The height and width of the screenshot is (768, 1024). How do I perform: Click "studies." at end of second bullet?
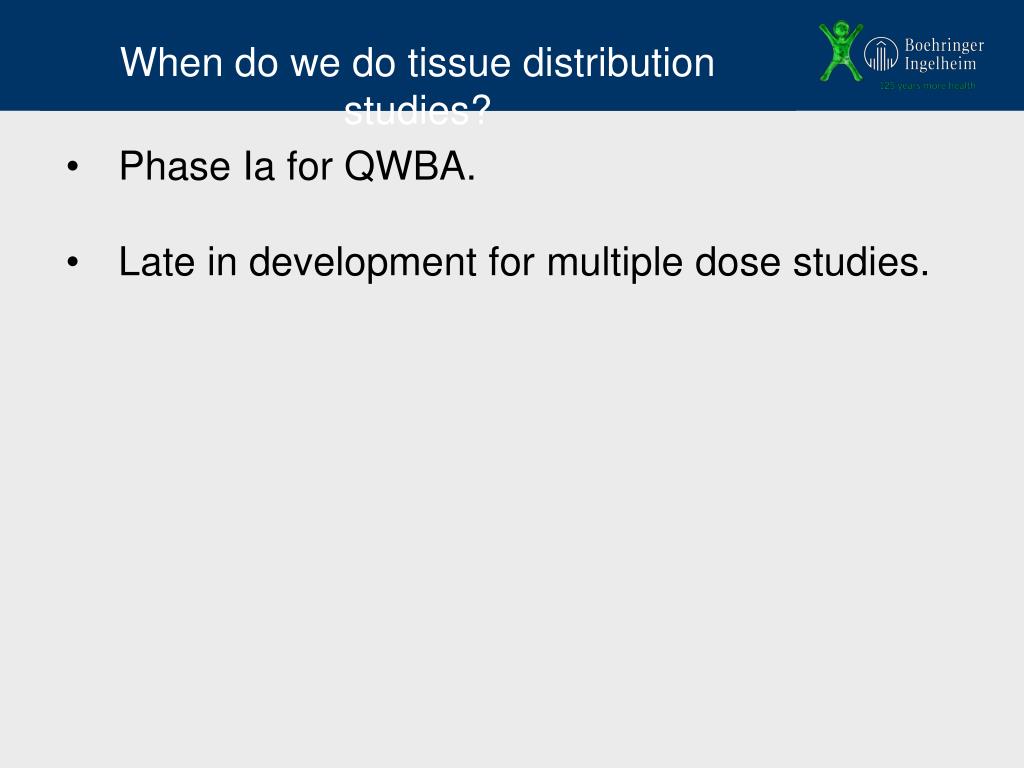tap(861, 263)
